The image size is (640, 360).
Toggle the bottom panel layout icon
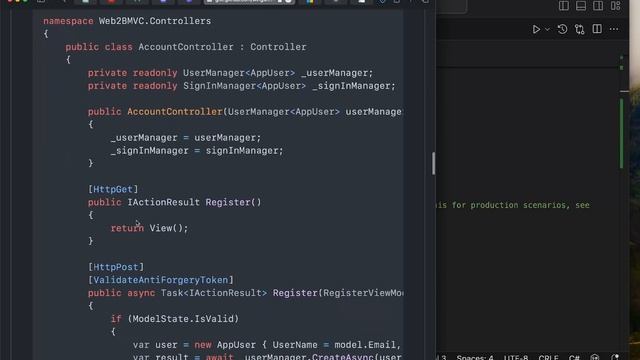point(581,6)
